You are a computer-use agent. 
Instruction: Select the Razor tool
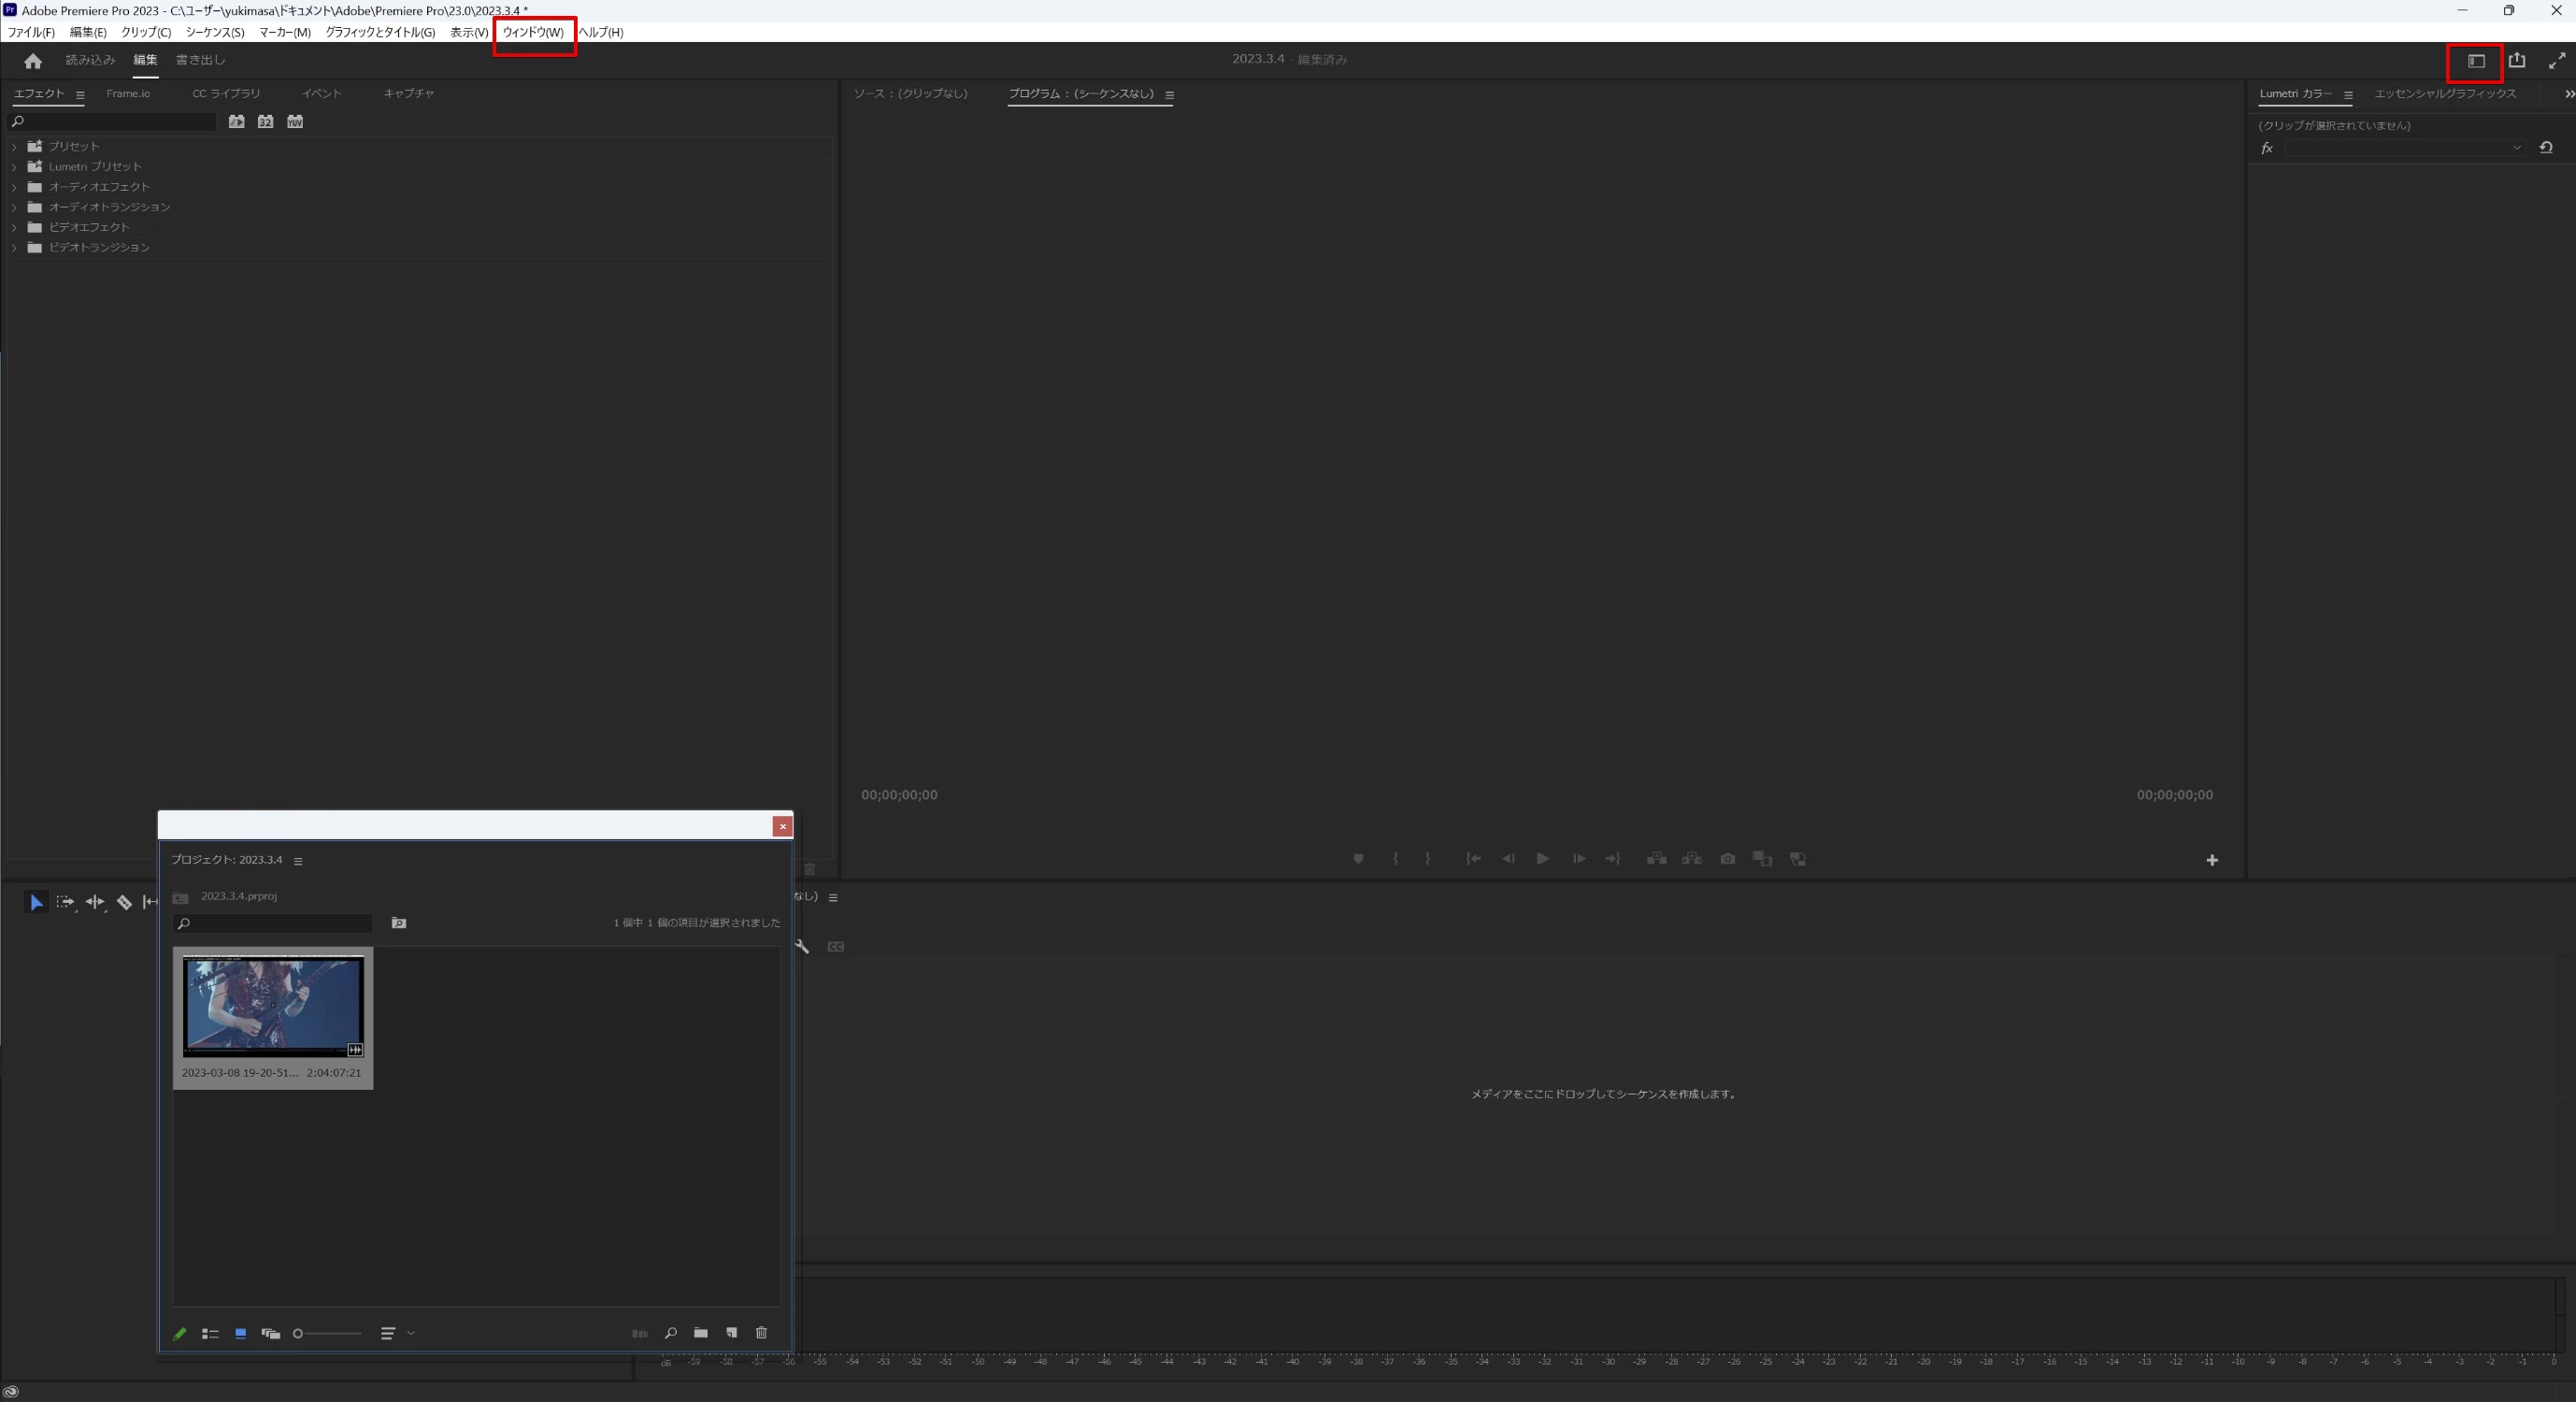tap(124, 902)
